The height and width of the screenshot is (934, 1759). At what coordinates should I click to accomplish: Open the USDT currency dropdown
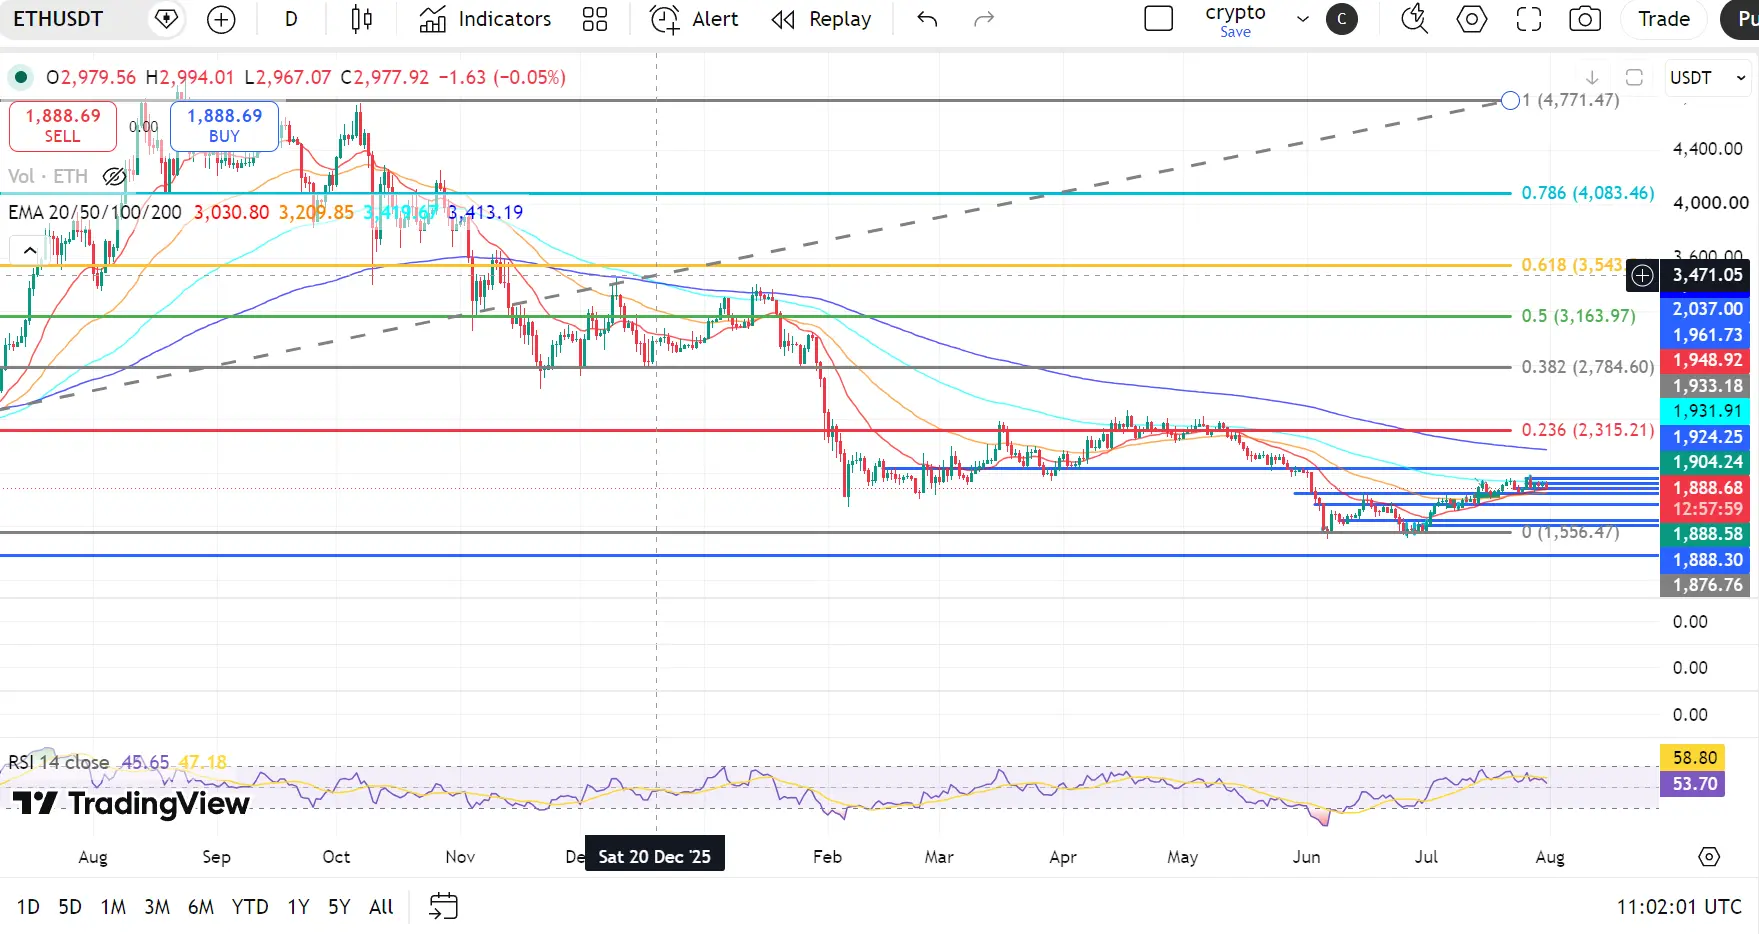pos(1707,78)
